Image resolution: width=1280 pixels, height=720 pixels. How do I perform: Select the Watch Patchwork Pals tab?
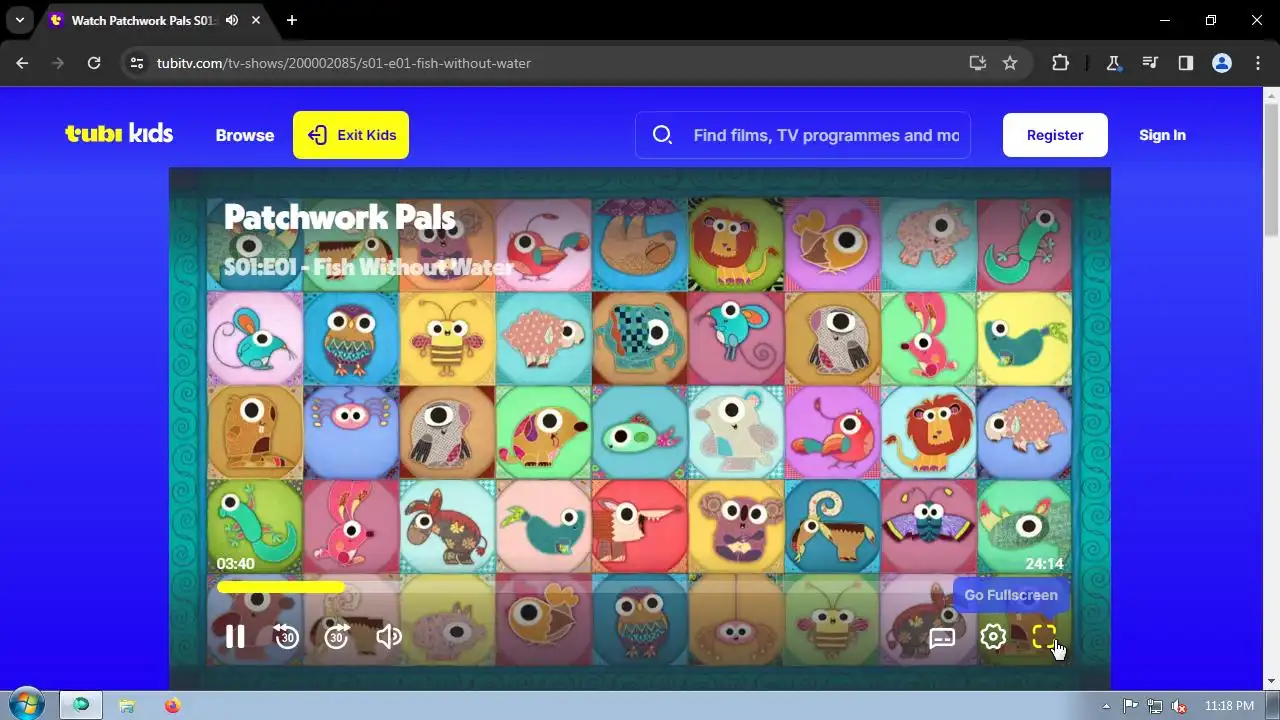(144, 20)
